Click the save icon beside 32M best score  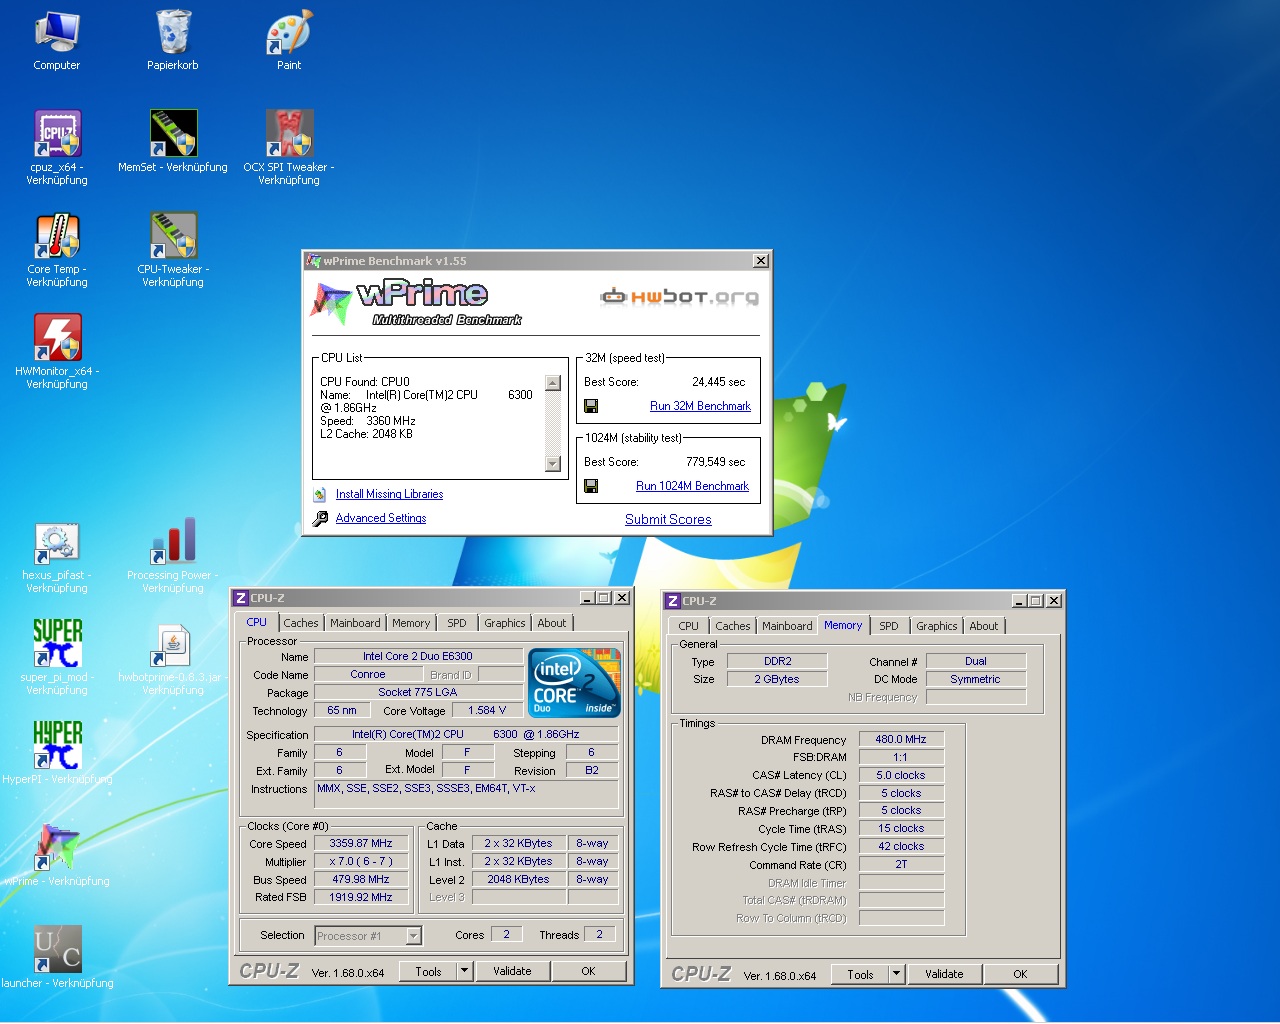(x=591, y=406)
